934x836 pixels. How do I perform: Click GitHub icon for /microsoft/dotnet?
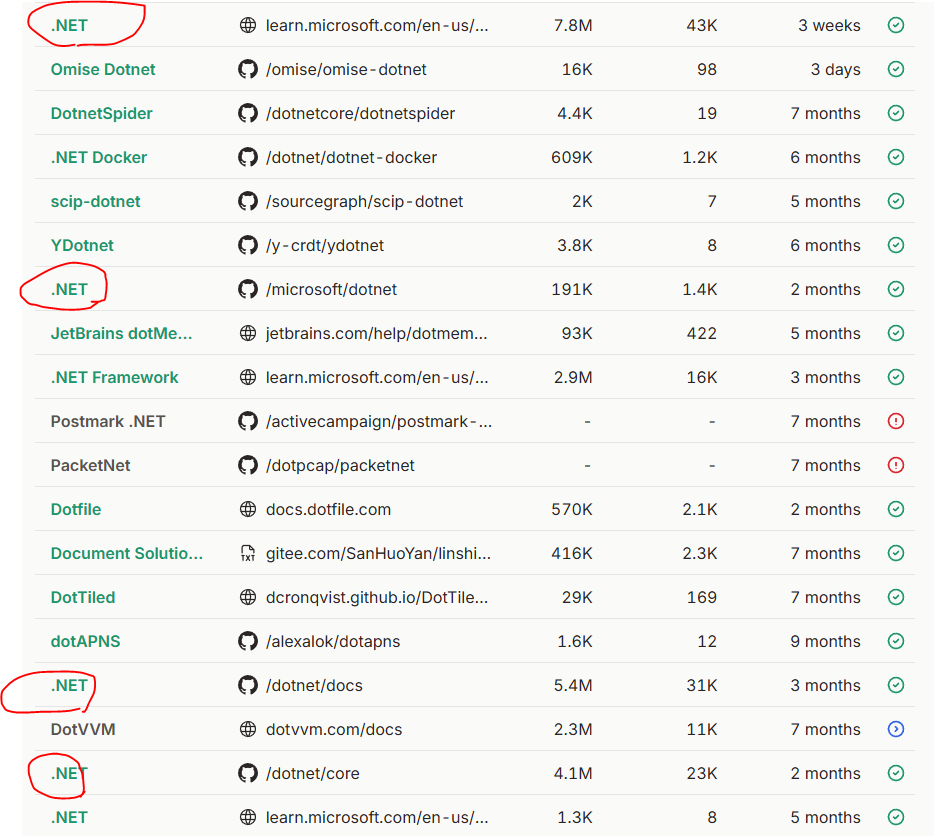(248, 290)
